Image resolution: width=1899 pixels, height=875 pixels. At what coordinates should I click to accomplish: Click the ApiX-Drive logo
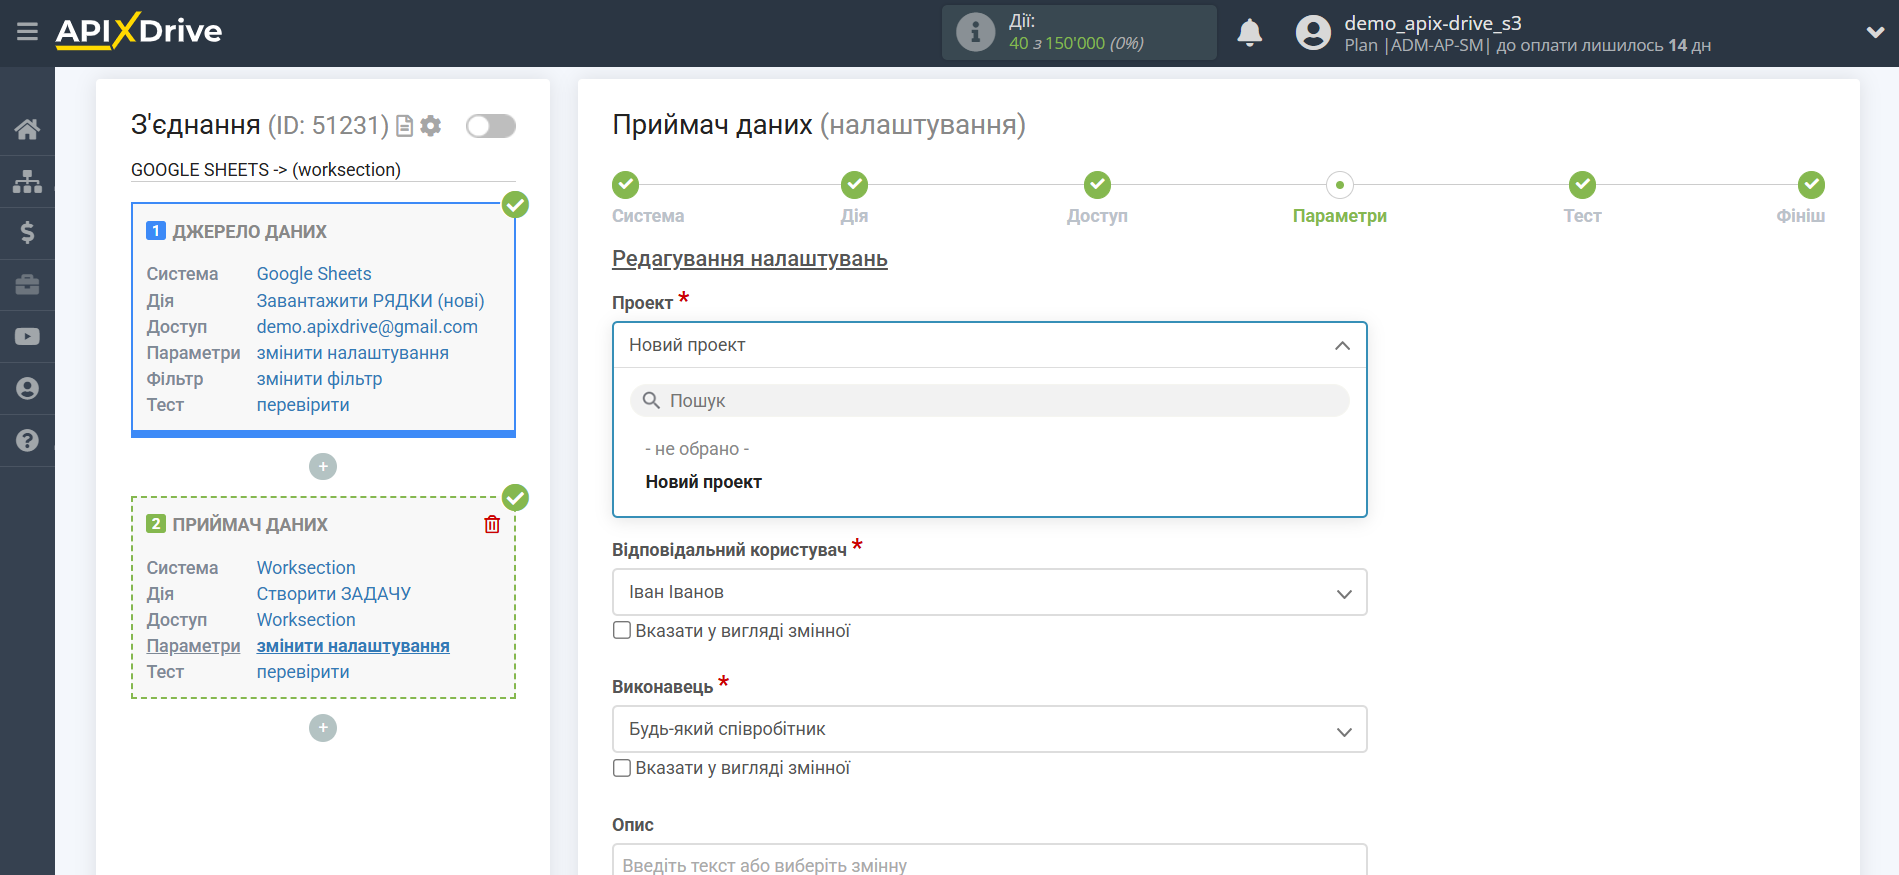point(139,31)
